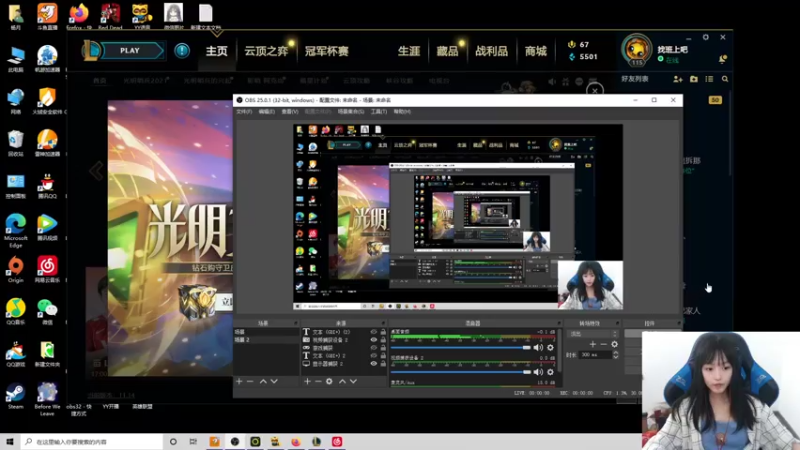The height and width of the screenshot is (450, 800).
Task: Mute the desktop audio speaker icon
Action: coord(538,348)
